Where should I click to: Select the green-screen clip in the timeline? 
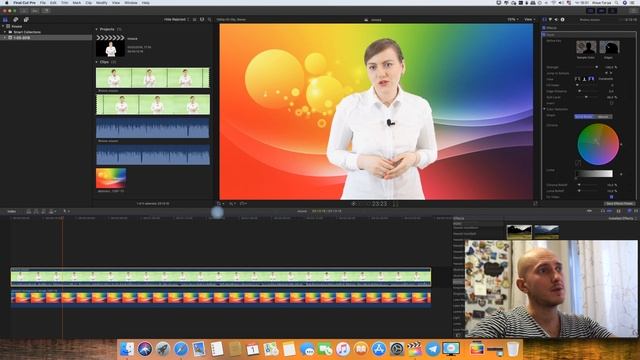click(x=221, y=277)
